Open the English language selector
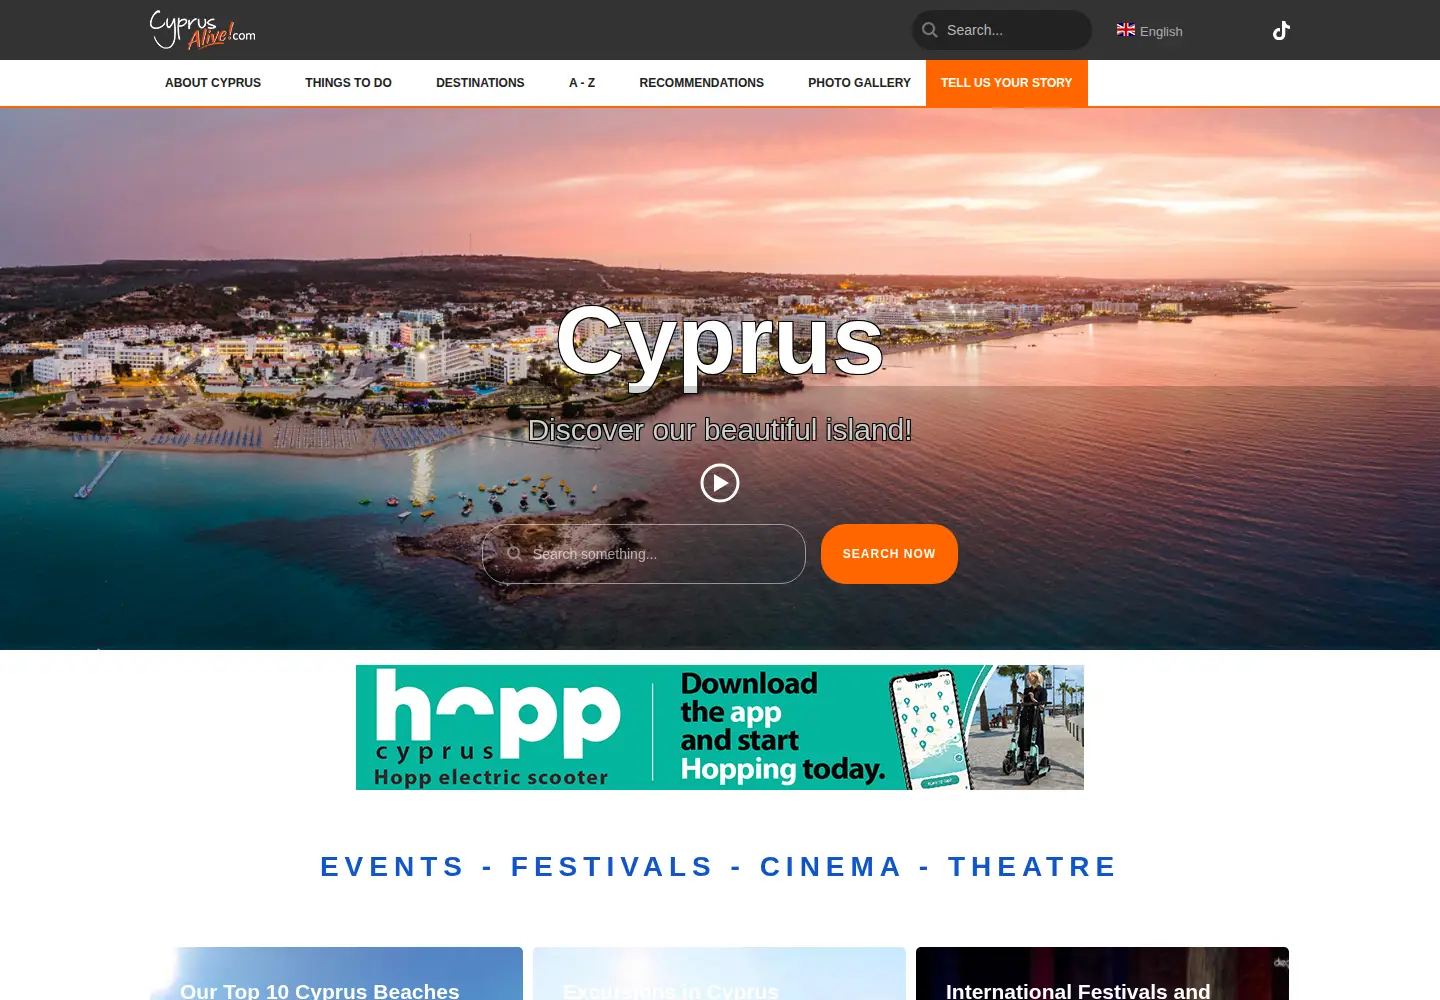This screenshot has height=1000, width=1440. (1150, 31)
